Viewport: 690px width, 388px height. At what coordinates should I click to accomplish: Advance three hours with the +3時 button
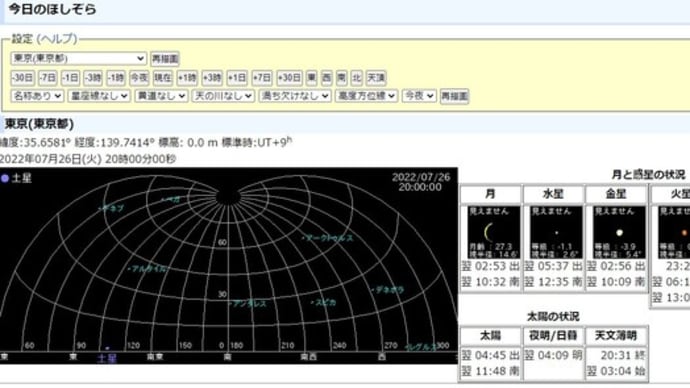(x=212, y=78)
